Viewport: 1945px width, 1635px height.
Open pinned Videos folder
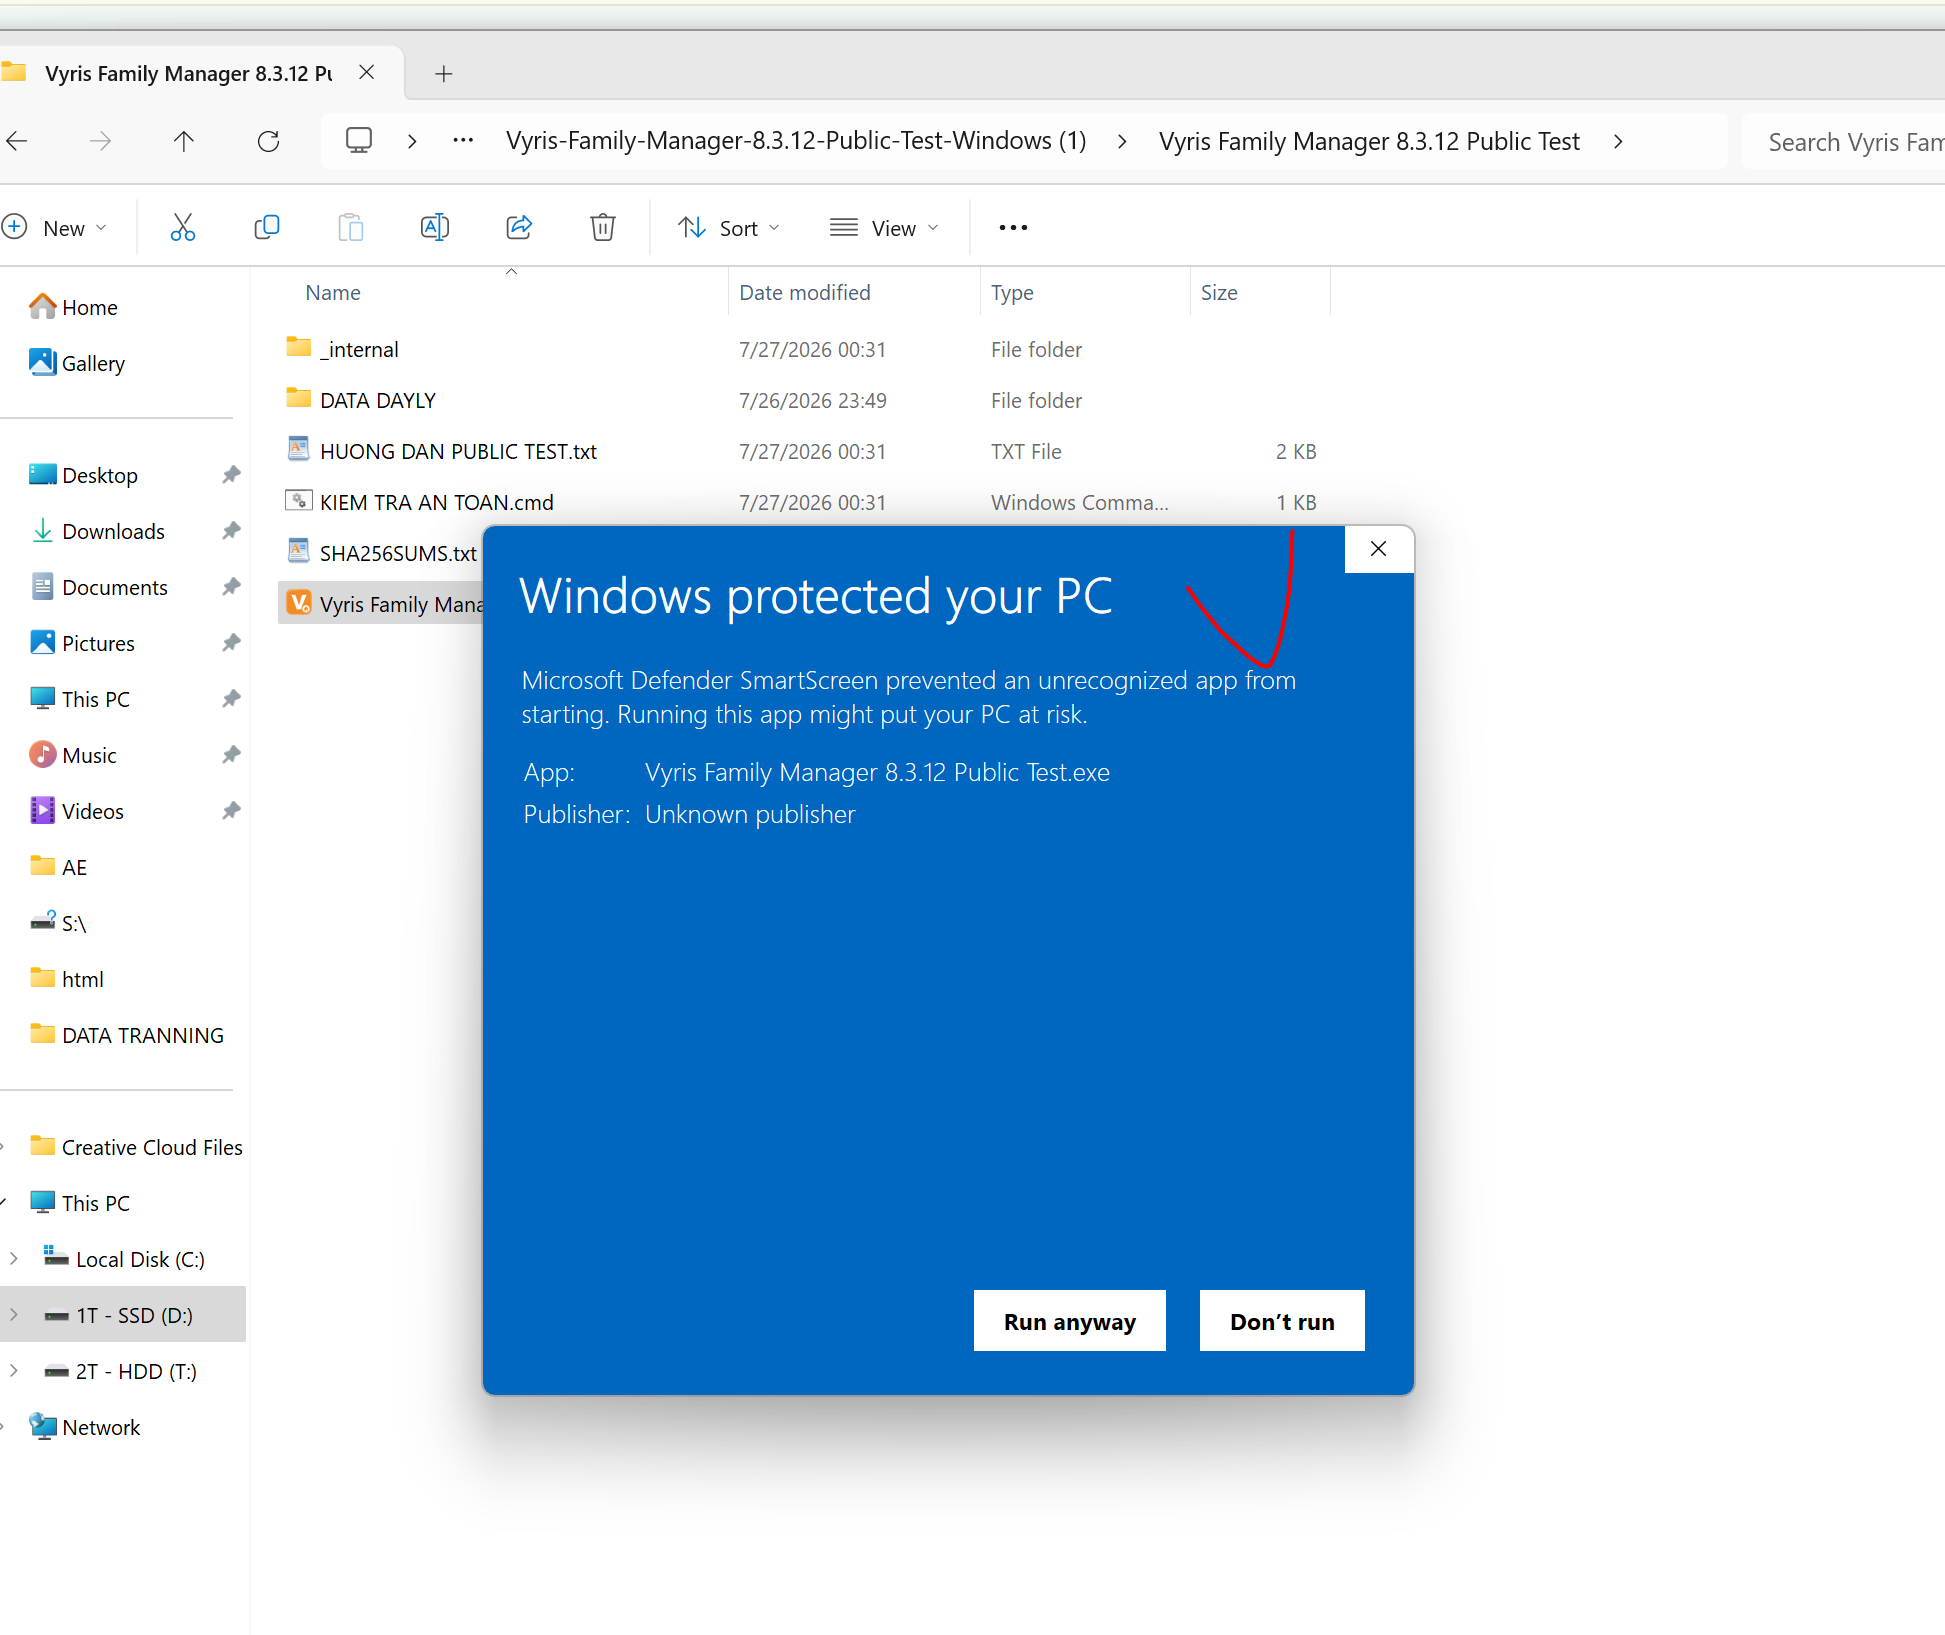(92, 812)
